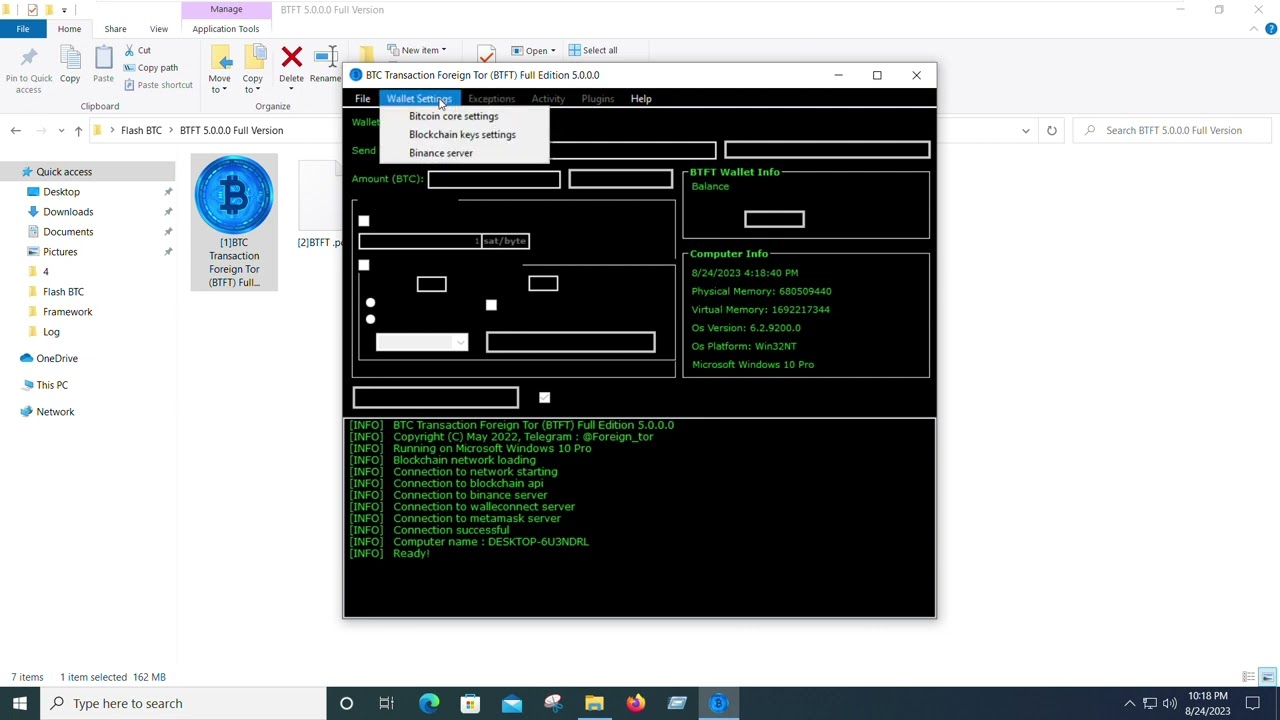Open Quick Access Toolbar customize dropdown

[64, 10]
